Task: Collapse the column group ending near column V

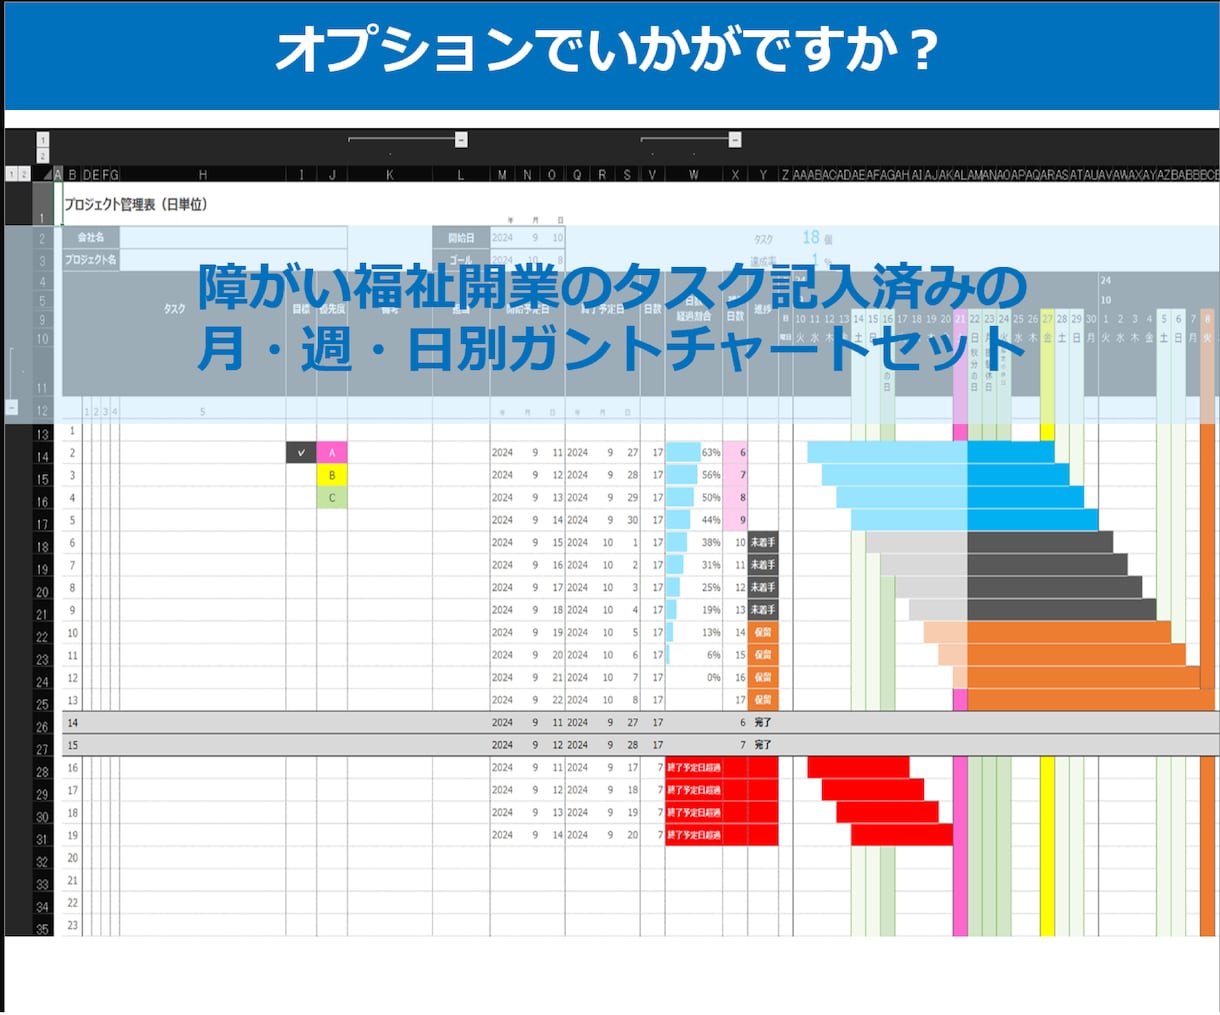Action: [735, 140]
